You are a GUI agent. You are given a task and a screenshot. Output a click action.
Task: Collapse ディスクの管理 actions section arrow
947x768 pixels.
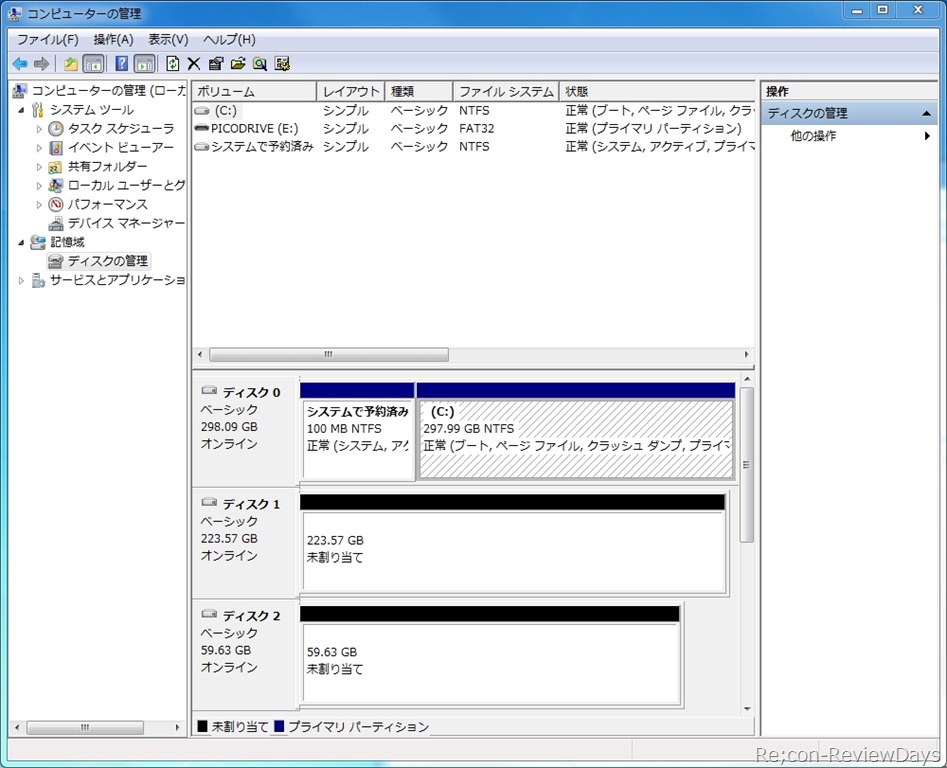926,114
